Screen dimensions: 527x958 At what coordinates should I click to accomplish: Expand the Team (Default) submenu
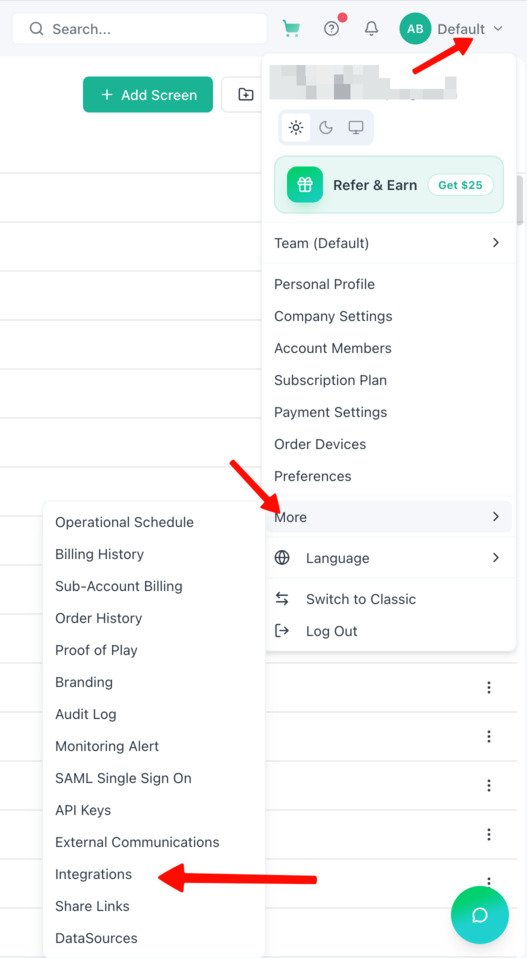click(x=390, y=243)
